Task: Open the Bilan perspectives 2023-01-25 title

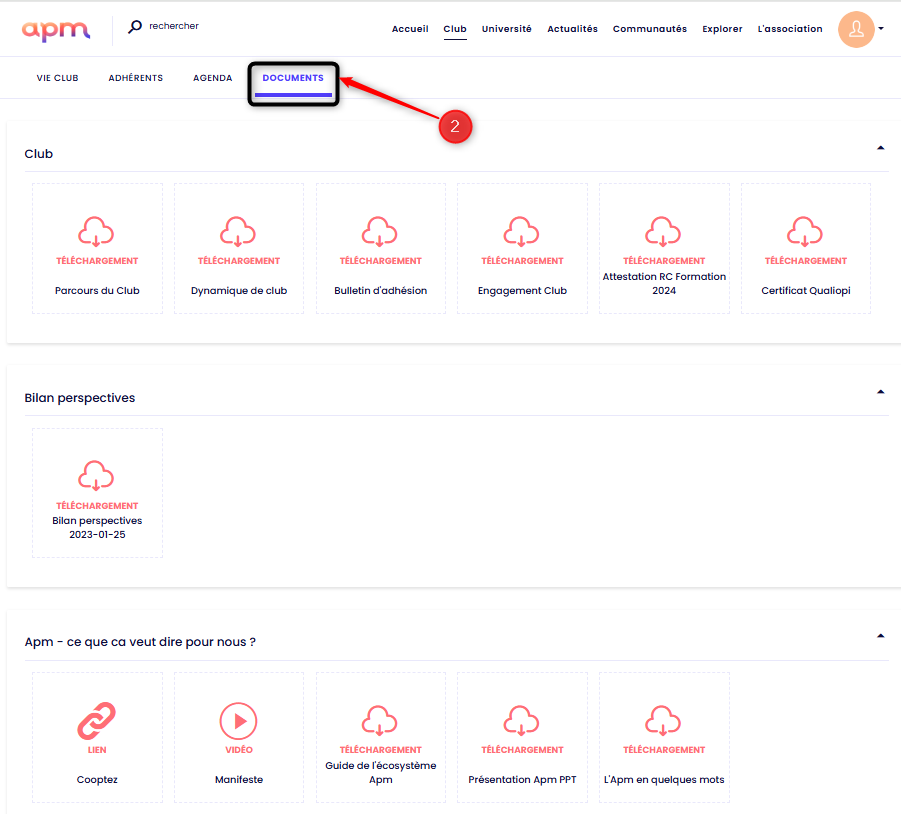Action: (97, 527)
